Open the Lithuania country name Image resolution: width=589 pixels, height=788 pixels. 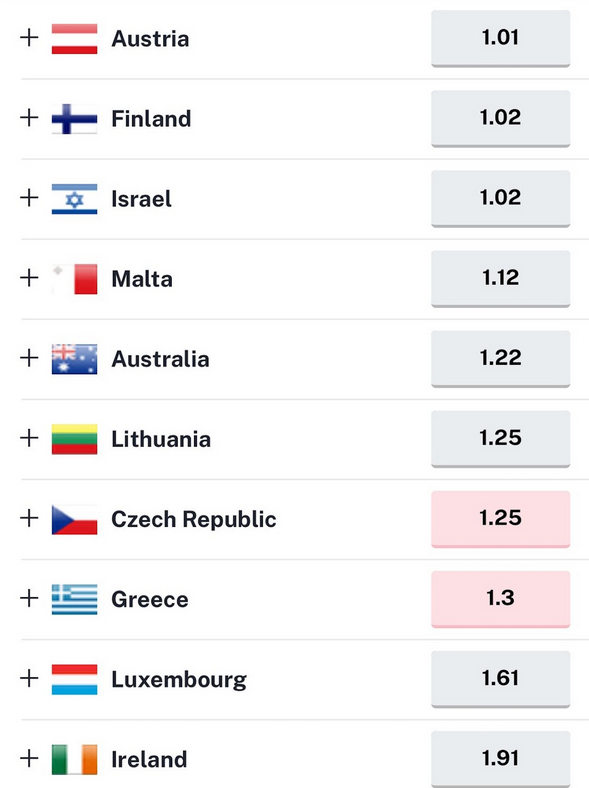(161, 439)
